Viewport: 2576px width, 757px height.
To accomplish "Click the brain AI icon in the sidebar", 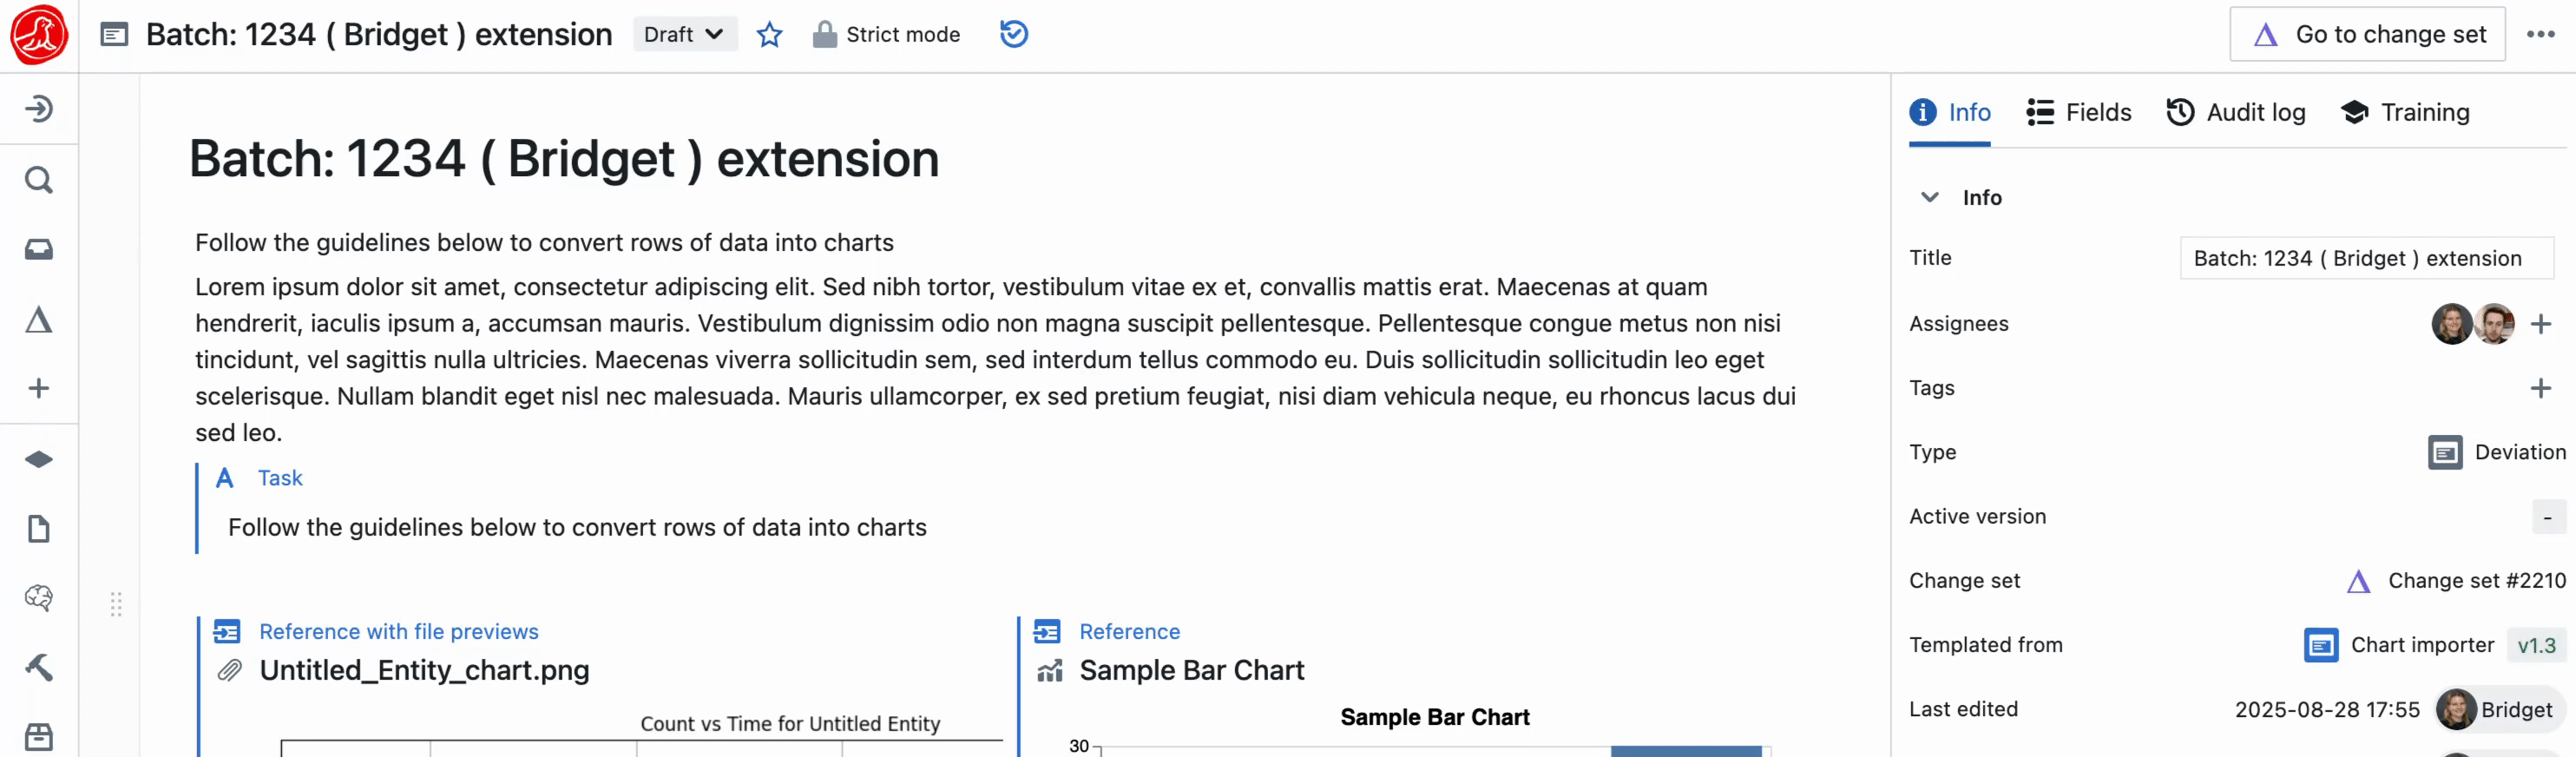I will point(38,598).
